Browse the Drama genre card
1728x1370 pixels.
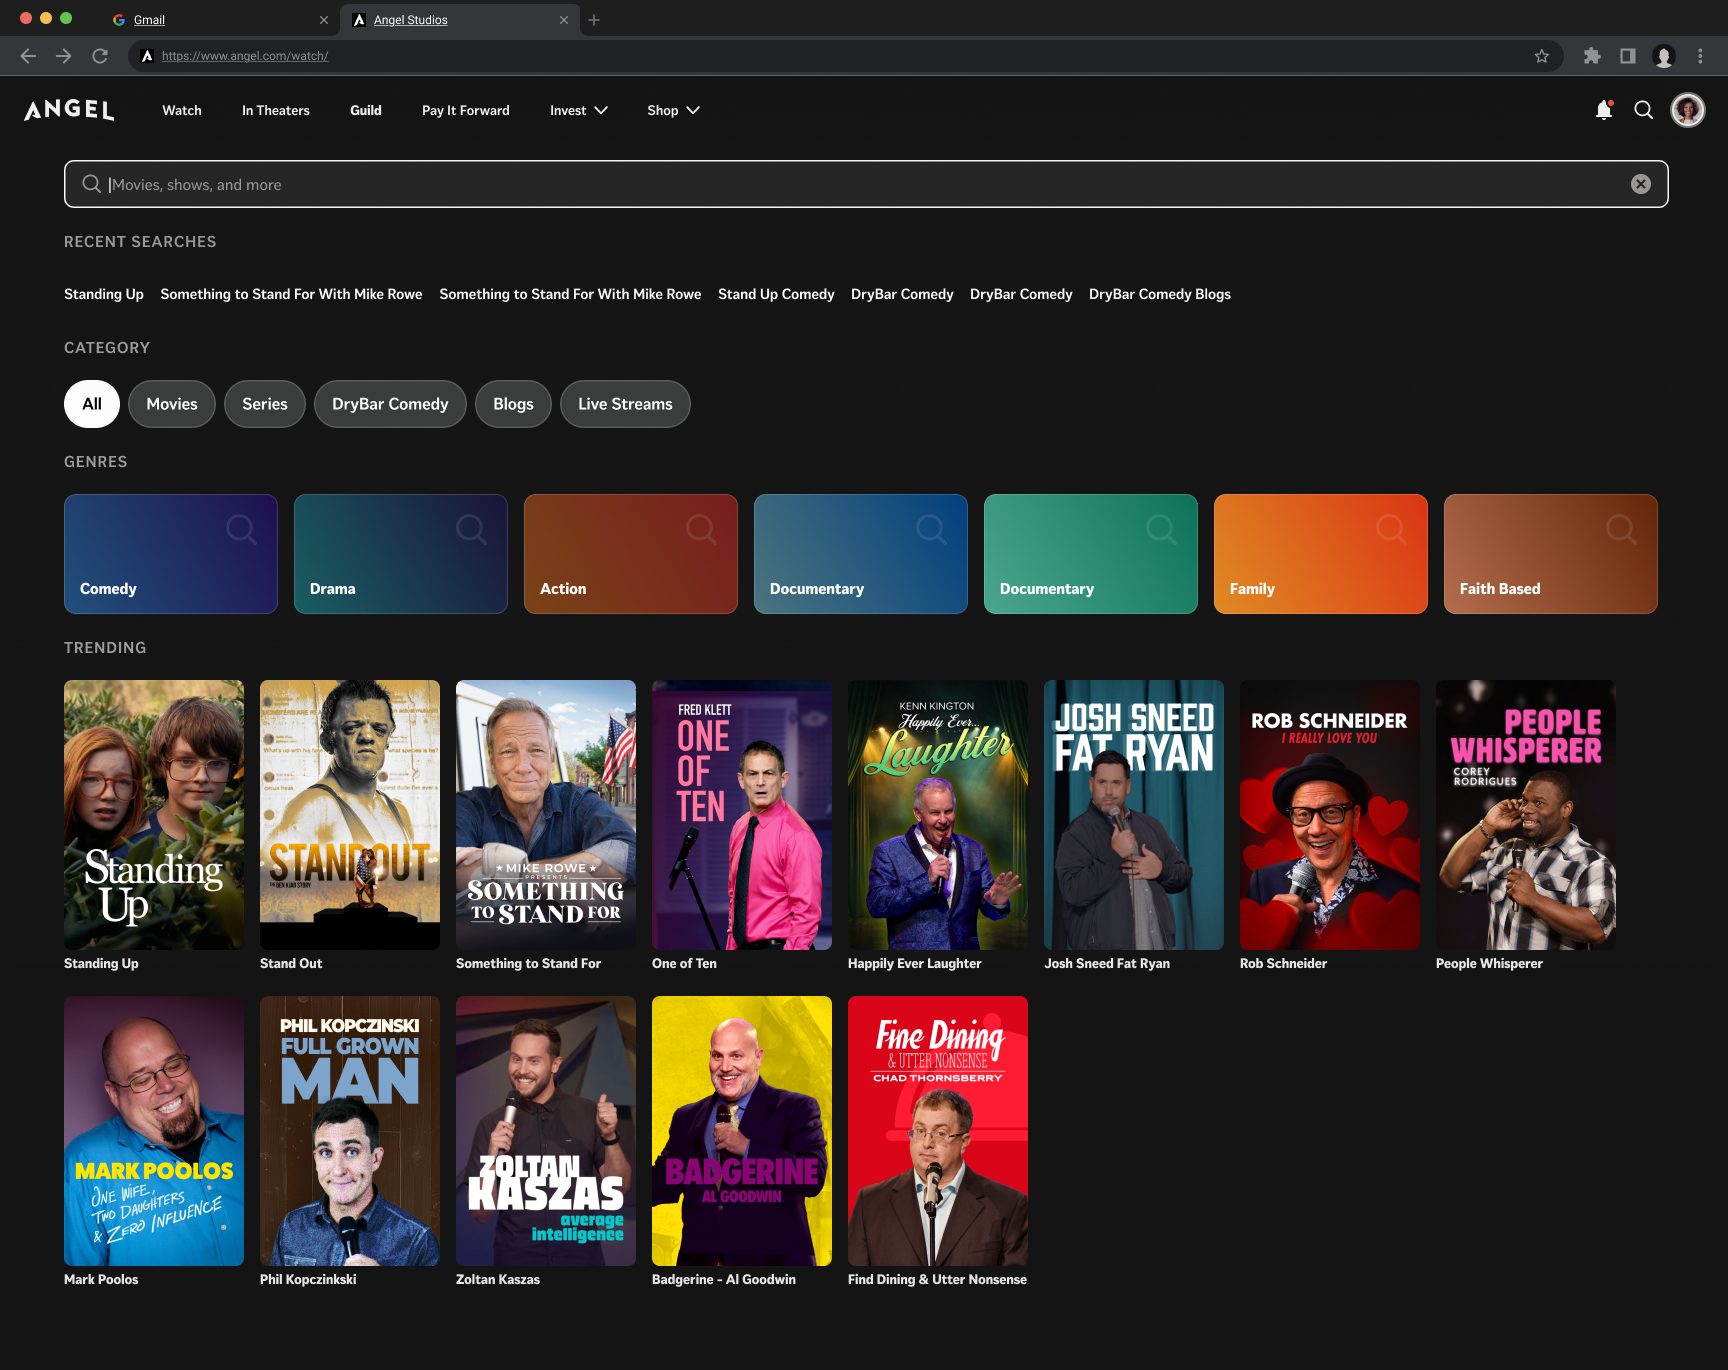click(x=401, y=554)
